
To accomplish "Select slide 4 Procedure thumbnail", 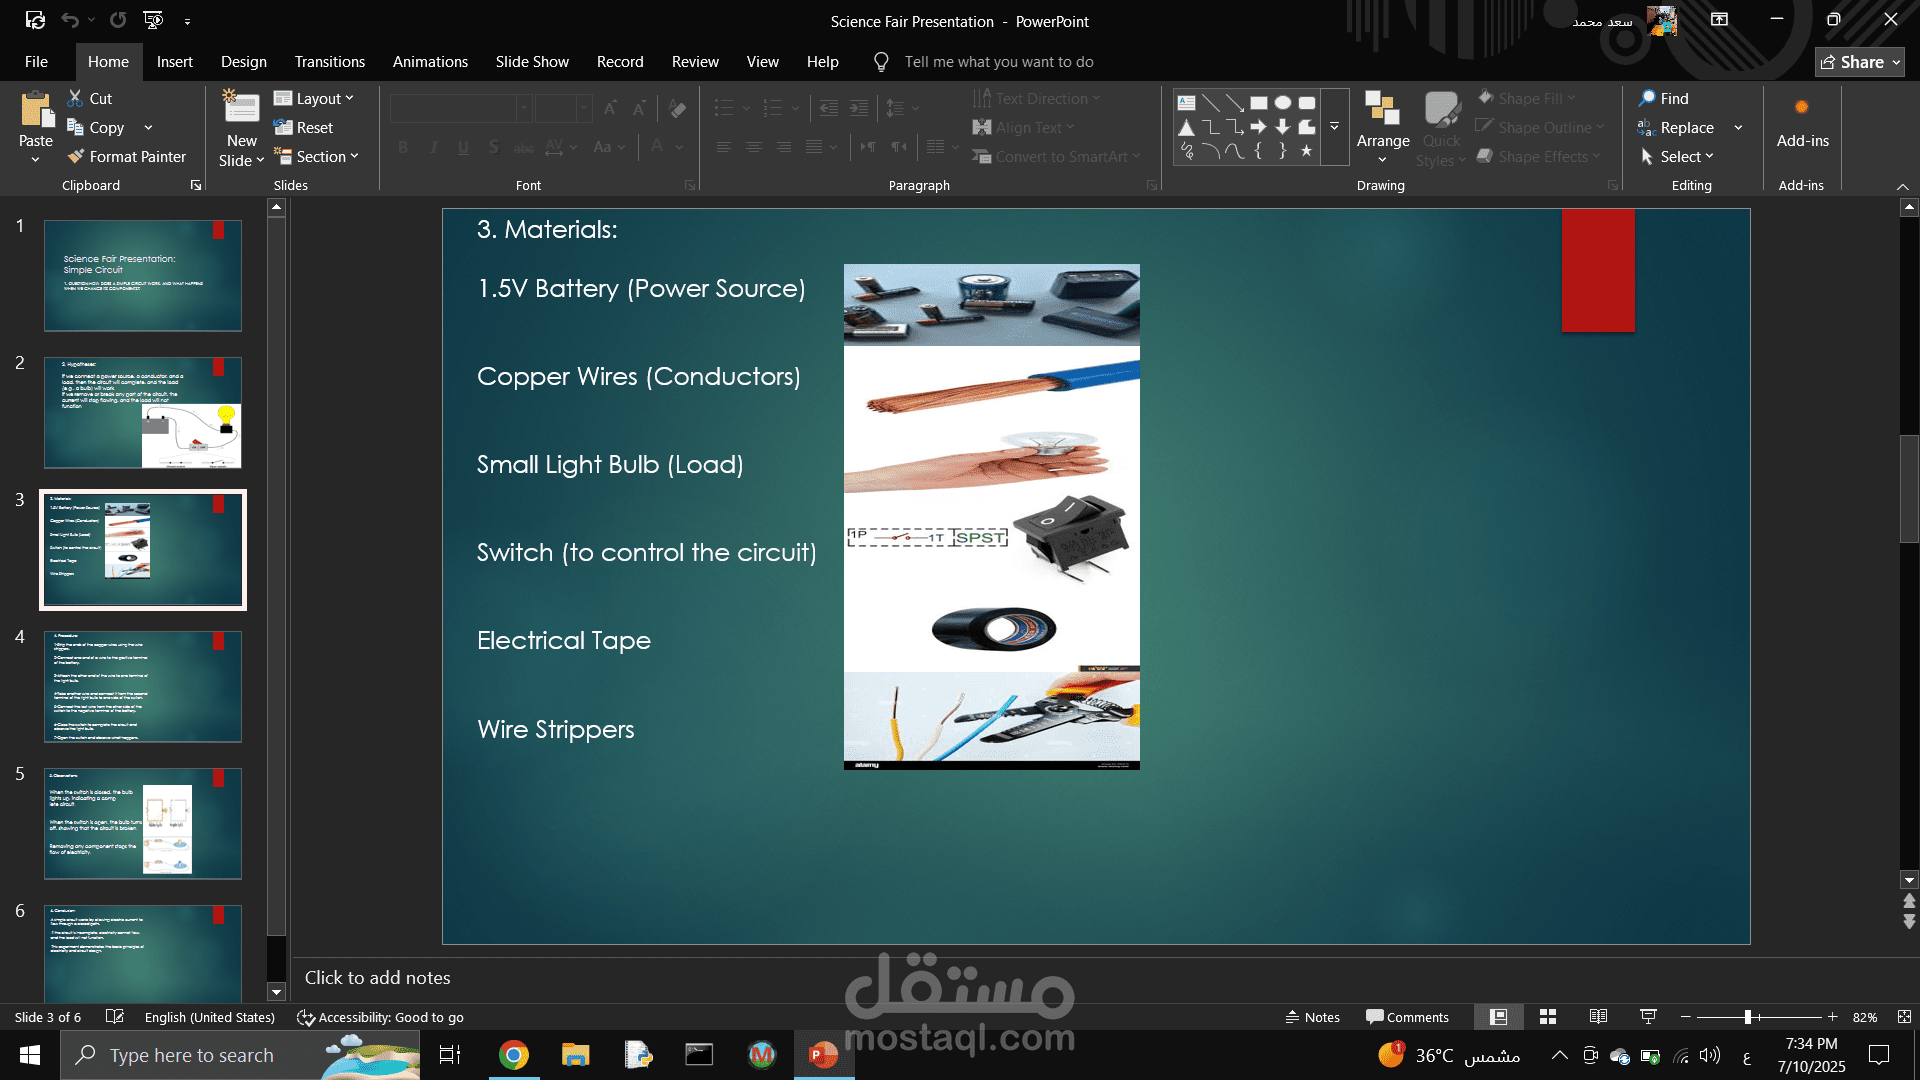I will tap(143, 687).
